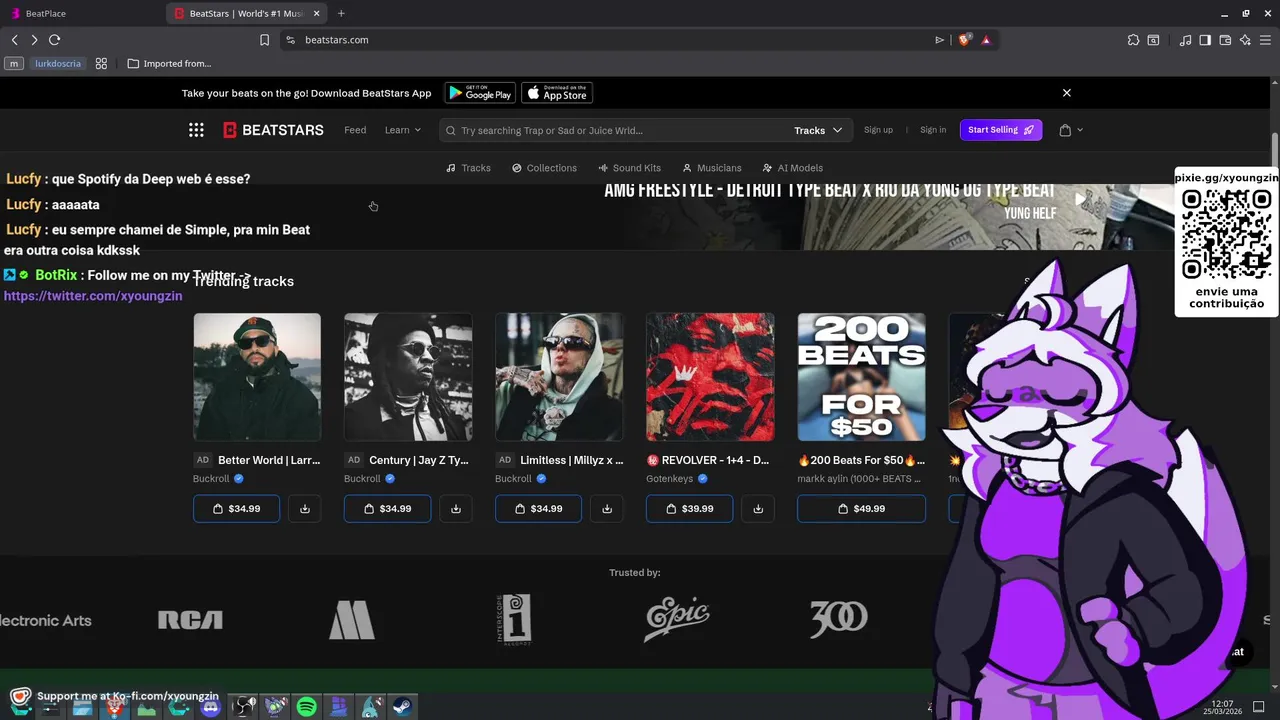This screenshot has width=1280, height=720.
Task: Open the browser hamburger main menu
Action: coord(1266,40)
